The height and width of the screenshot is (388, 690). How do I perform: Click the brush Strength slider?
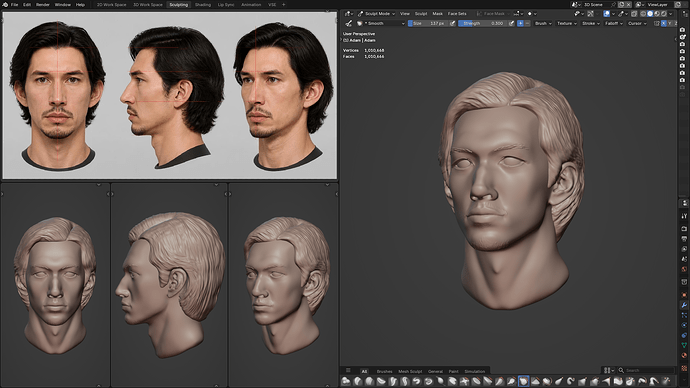pos(483,23)
